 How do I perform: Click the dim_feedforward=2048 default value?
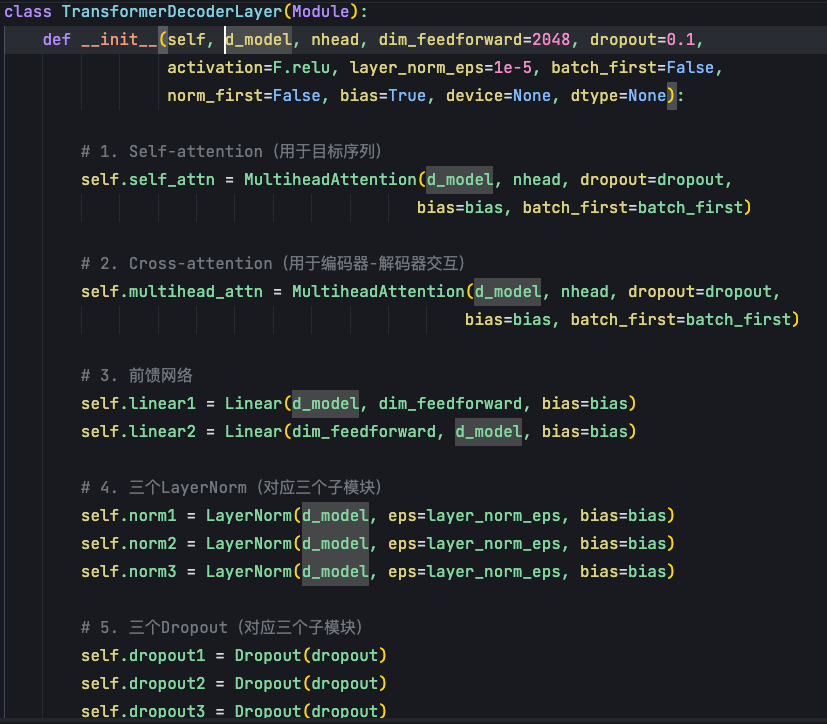click(x=475, y=40)
